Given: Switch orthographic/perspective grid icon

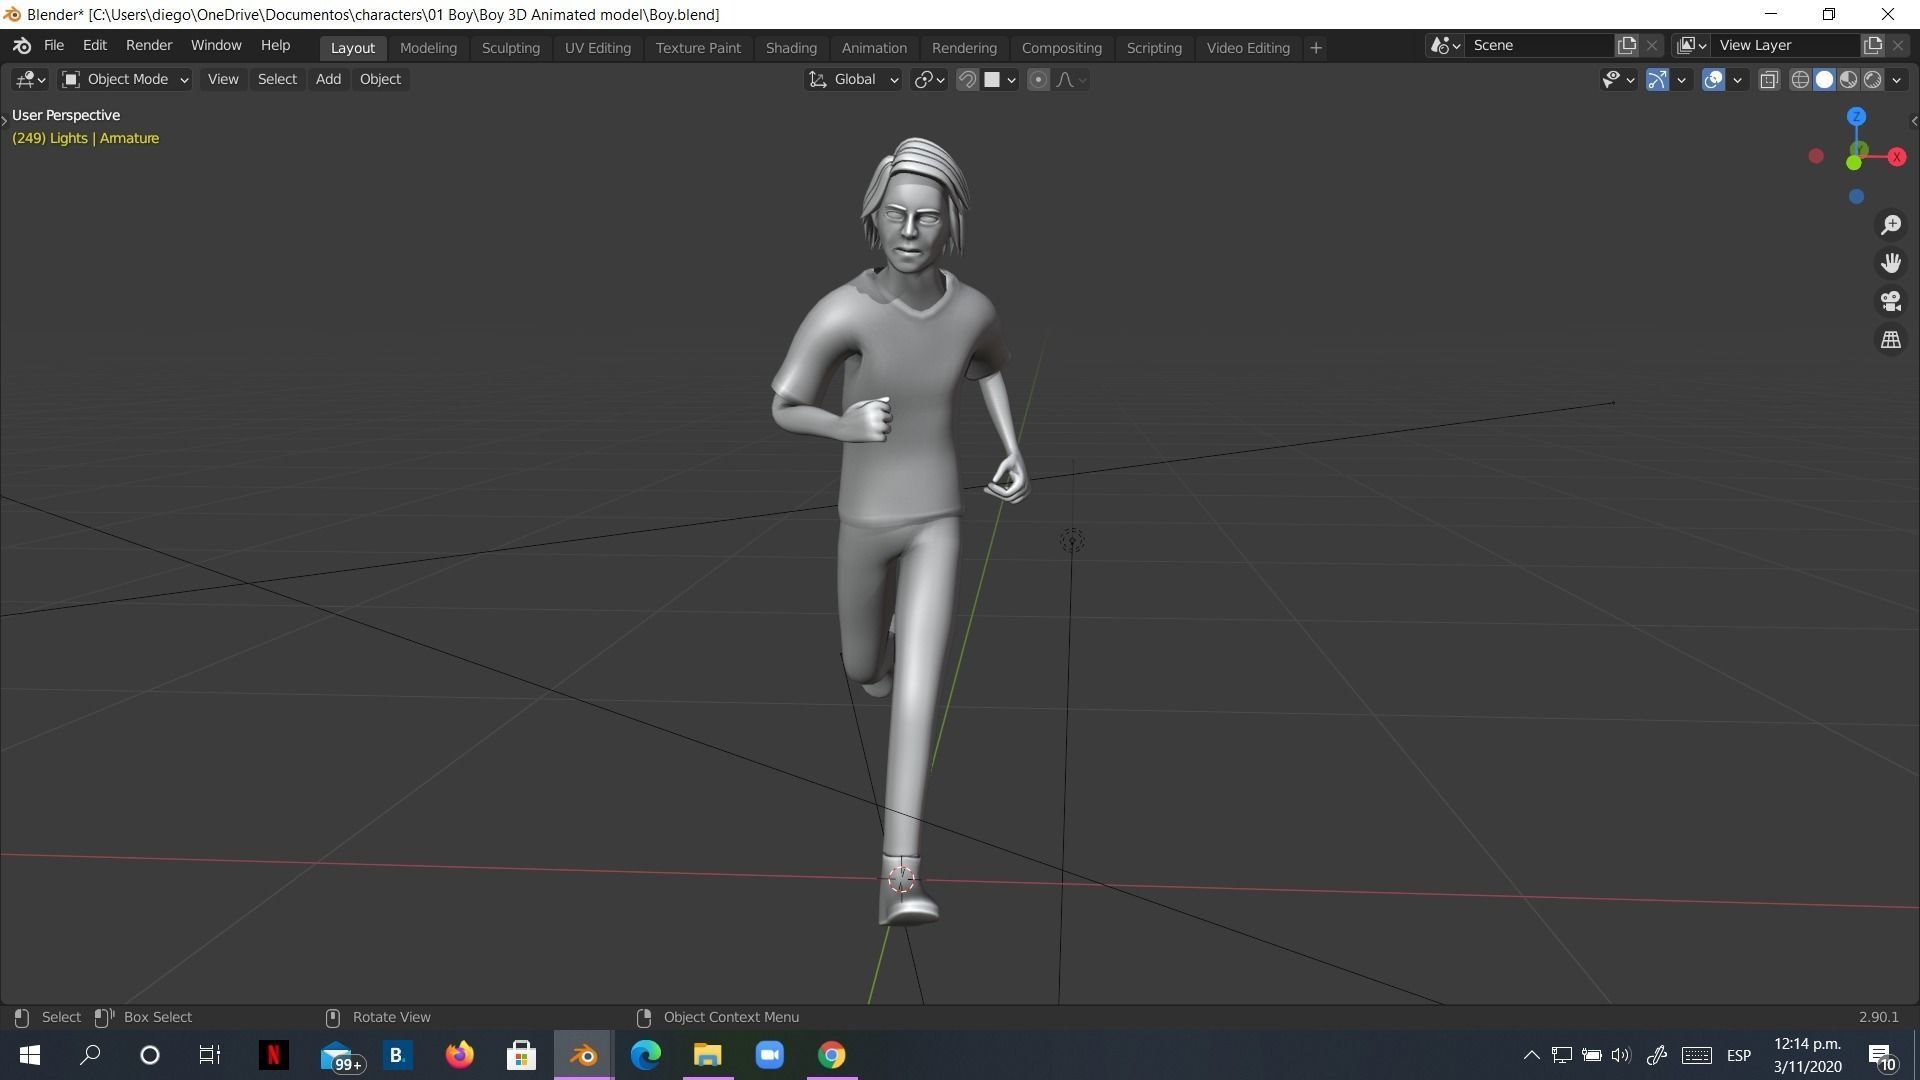Looking at the screenshot, I should click(x=1890, y=340).
